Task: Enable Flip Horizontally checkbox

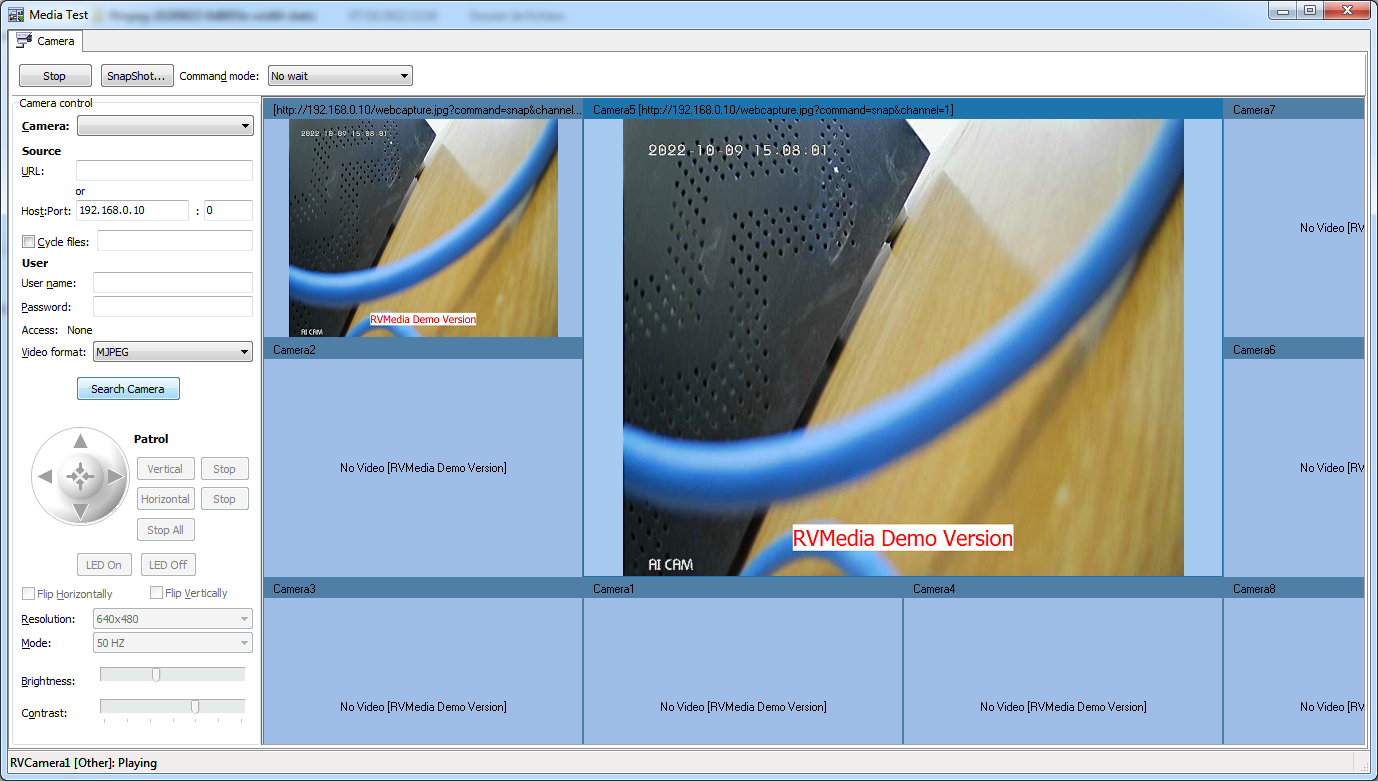Action: [28, 594]
